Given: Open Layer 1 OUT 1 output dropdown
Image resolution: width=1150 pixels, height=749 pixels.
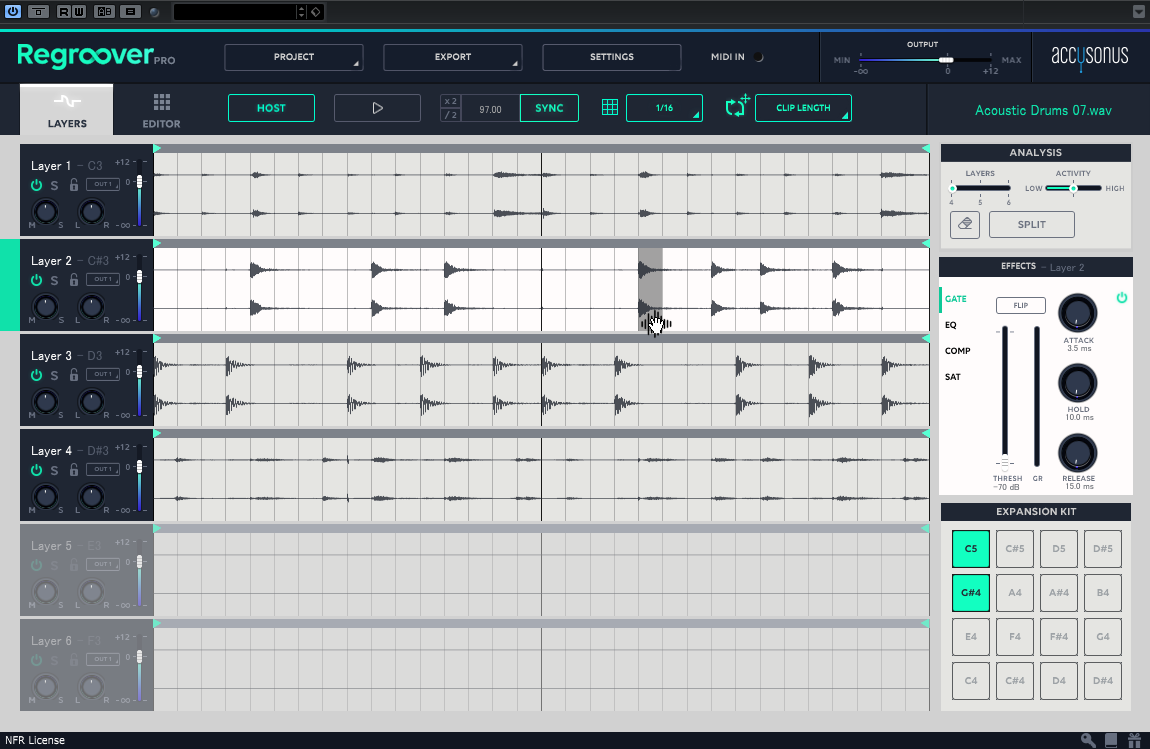Looking at the screenshot, I should [x=103, y=184].
